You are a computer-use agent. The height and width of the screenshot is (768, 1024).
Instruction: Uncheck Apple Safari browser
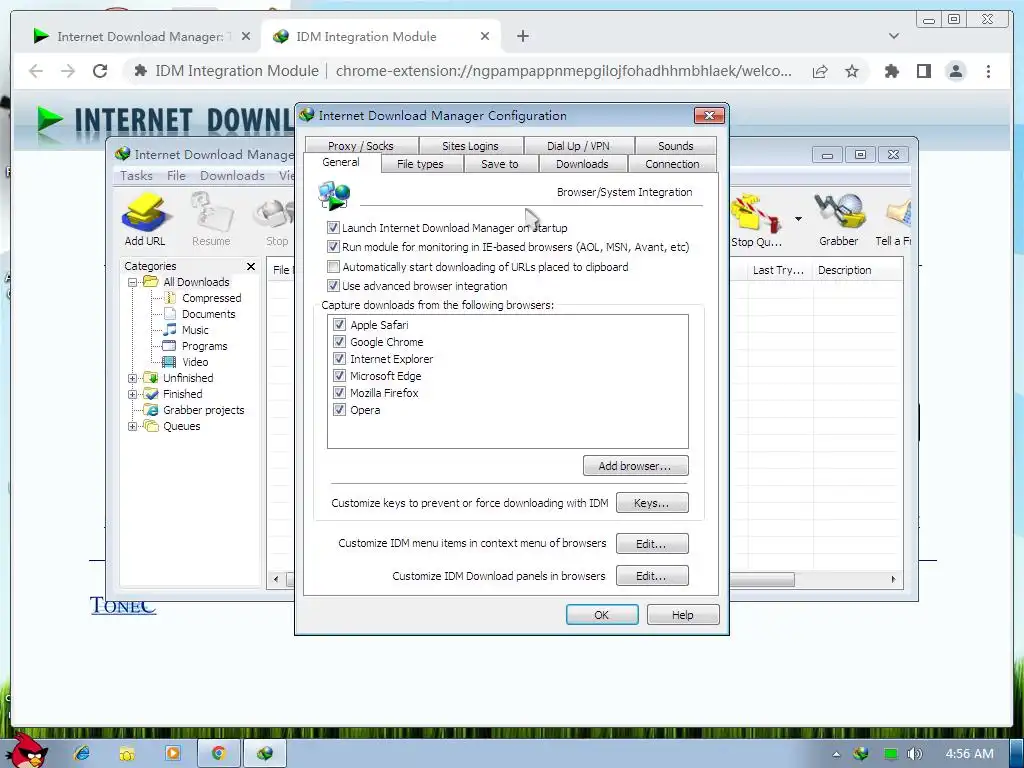point(339,325)
